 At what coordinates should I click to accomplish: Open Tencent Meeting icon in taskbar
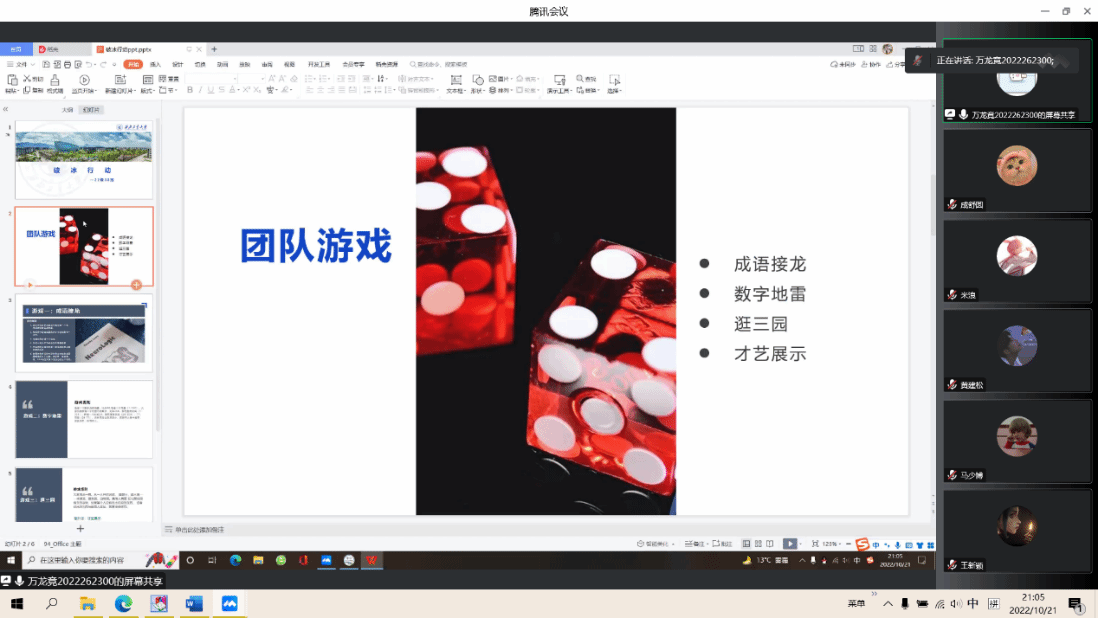(x=229, y=604)
